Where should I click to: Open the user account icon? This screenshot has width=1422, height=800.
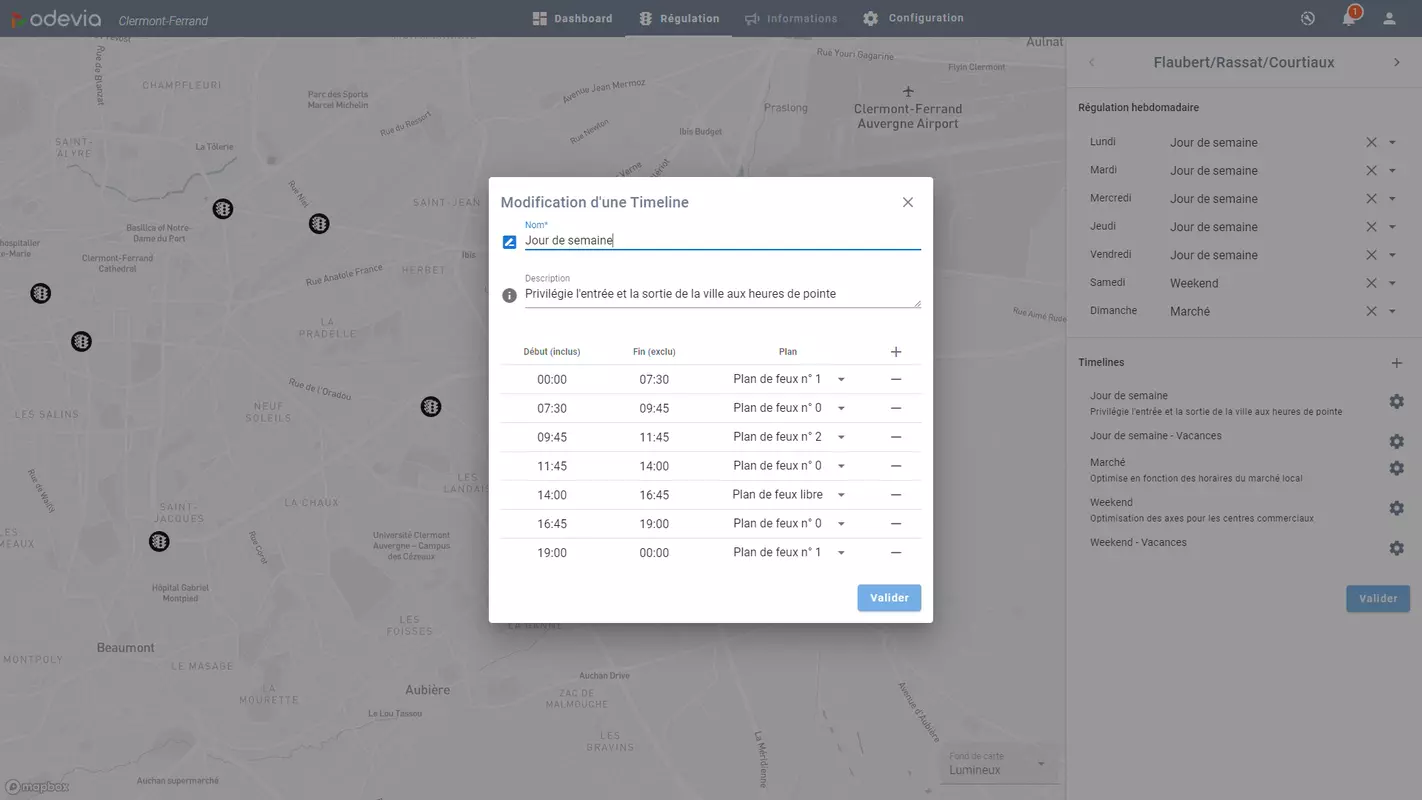[x=1389, y=18]
